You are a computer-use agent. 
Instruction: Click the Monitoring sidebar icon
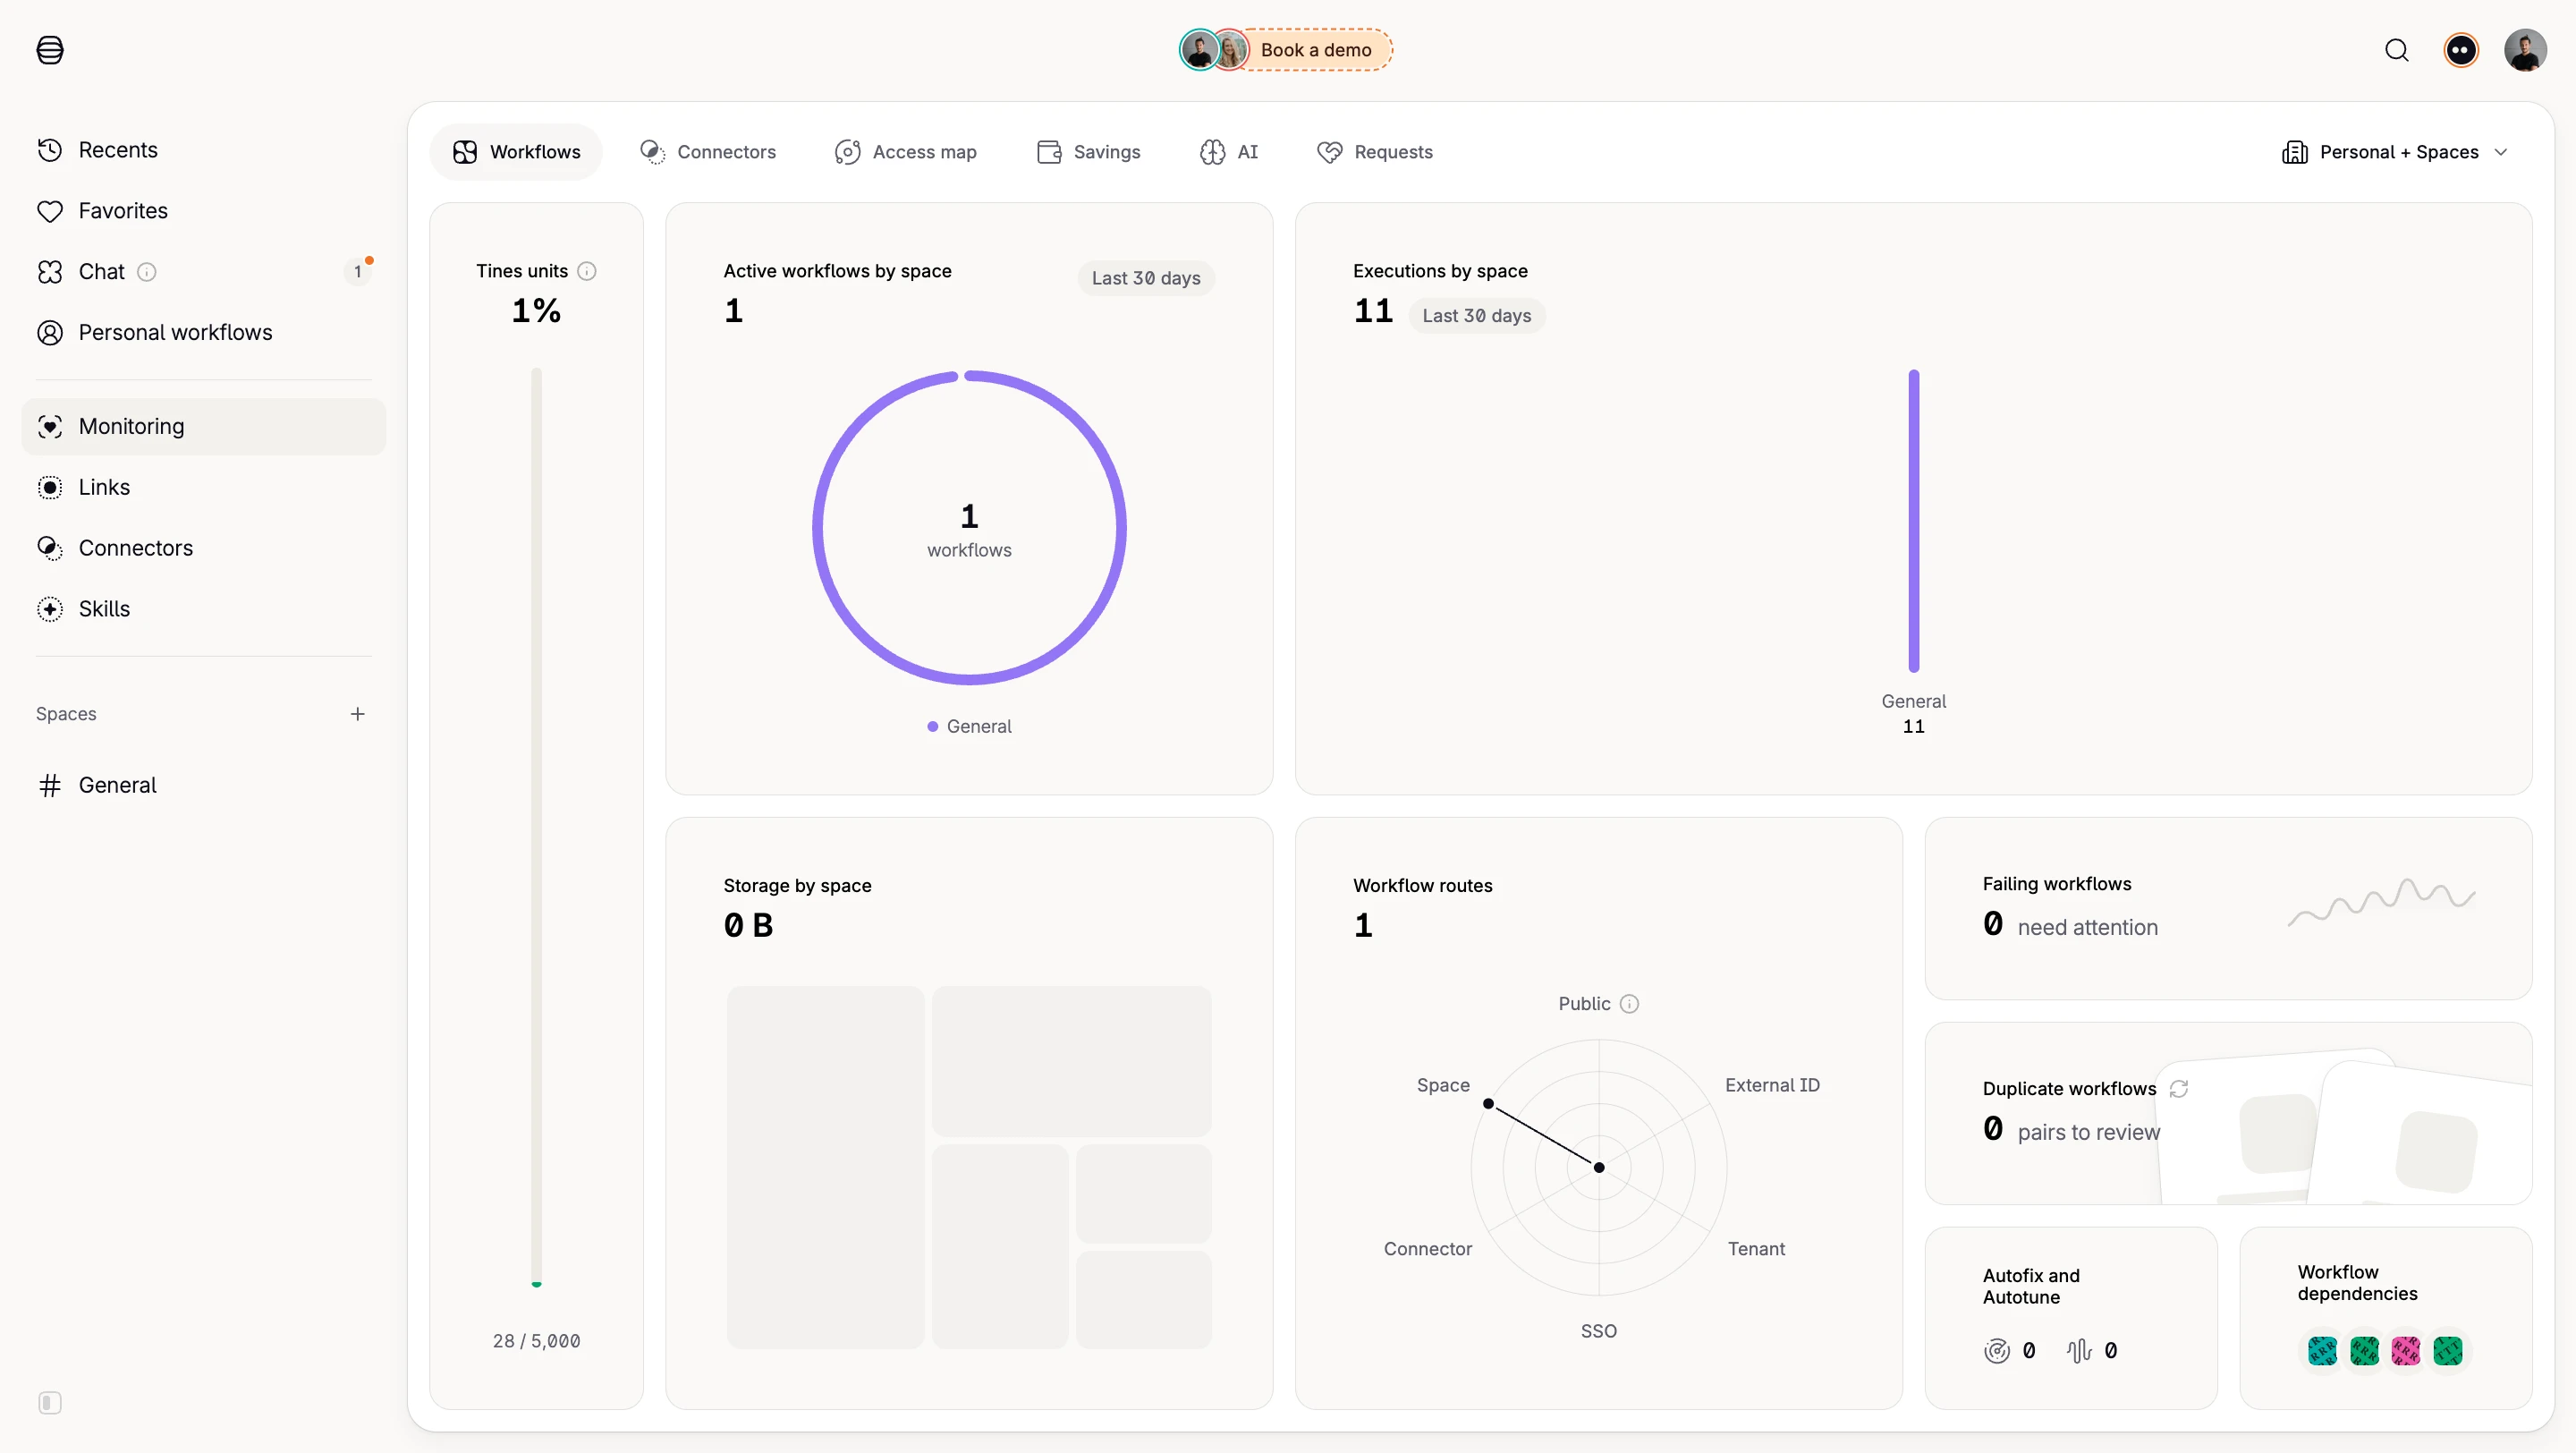click(50, 427)
